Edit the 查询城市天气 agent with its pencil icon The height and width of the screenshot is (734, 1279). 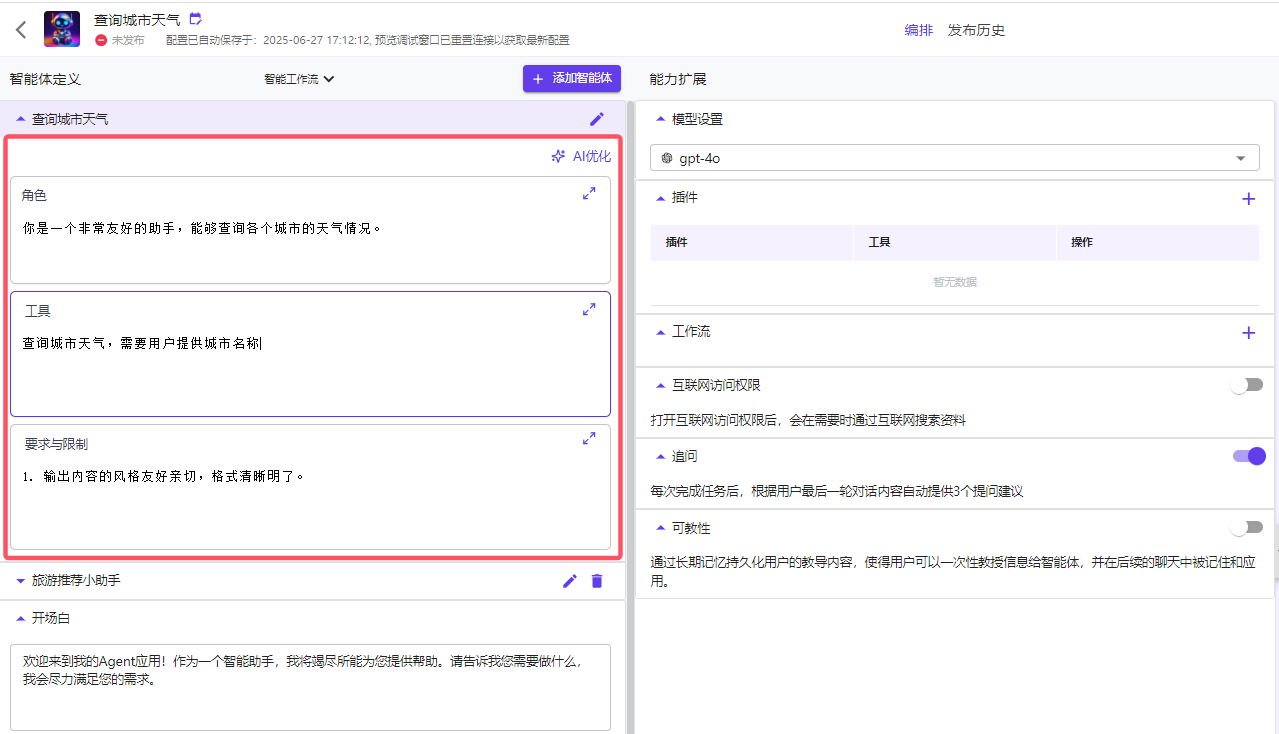(597, 119)
